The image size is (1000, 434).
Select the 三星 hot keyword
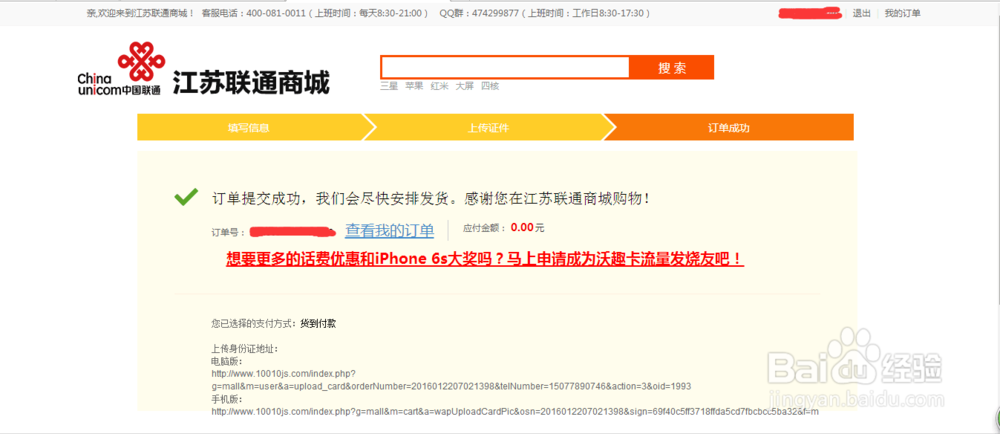click(389, 86)
